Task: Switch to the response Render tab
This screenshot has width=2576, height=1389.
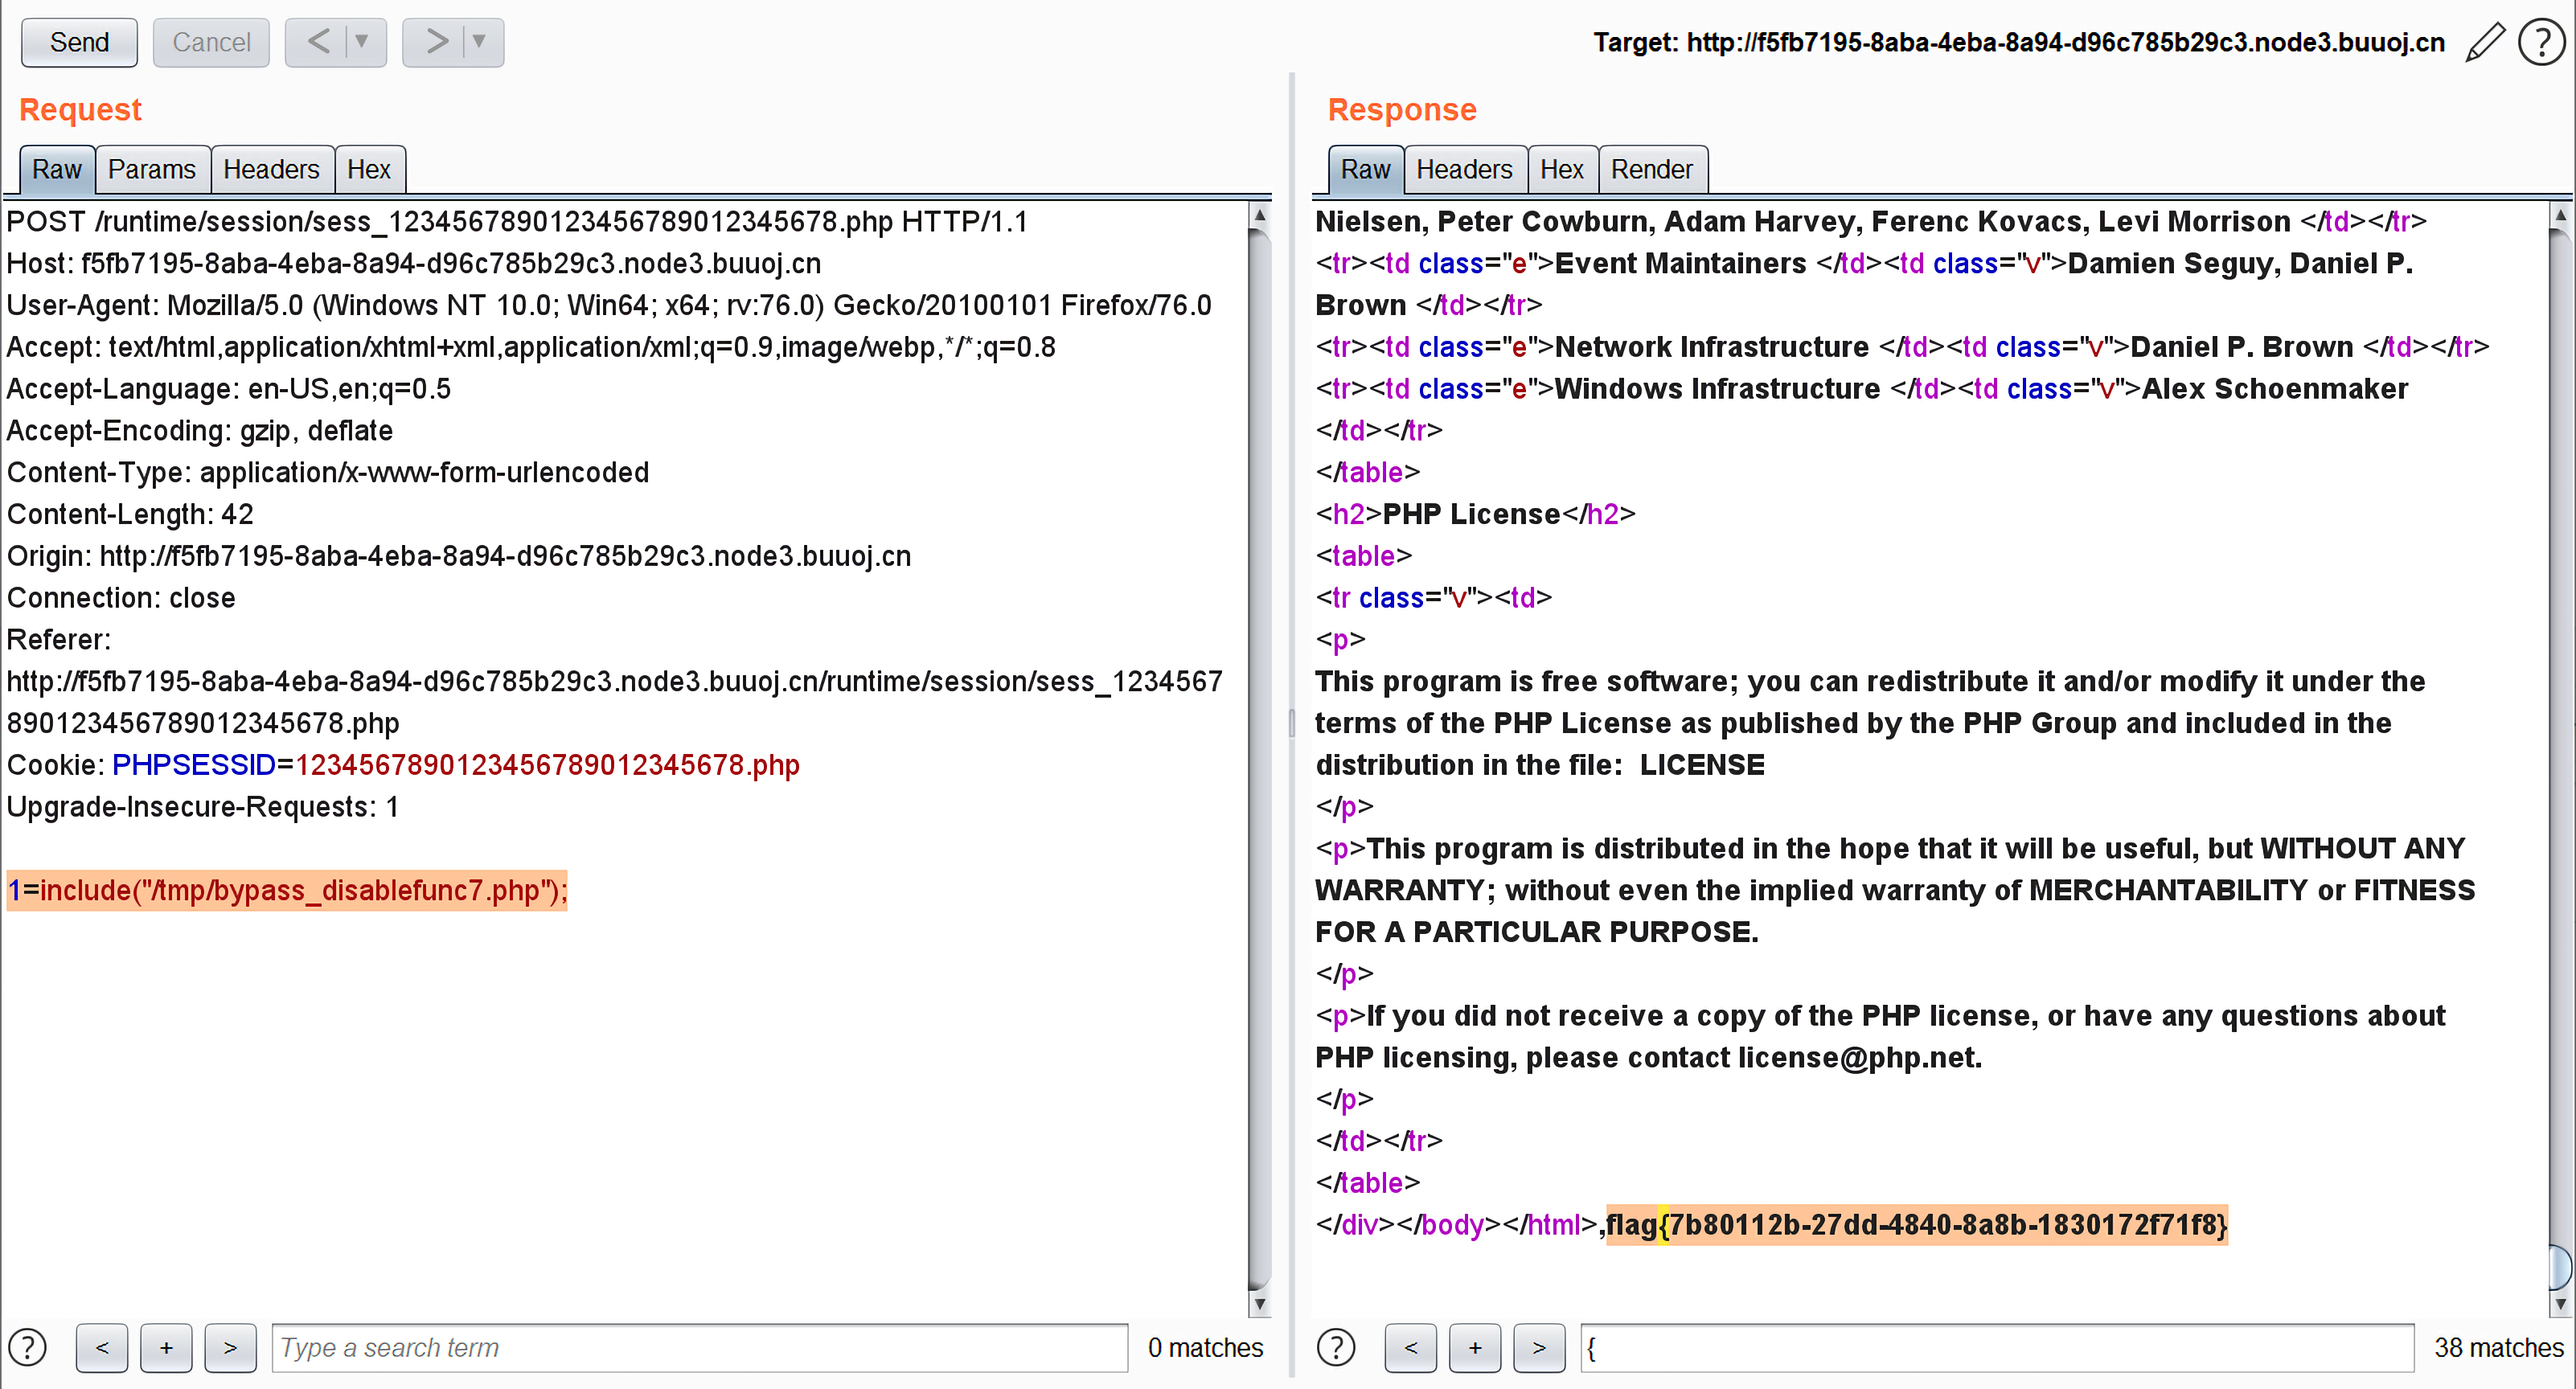Action: [1652, 169]
